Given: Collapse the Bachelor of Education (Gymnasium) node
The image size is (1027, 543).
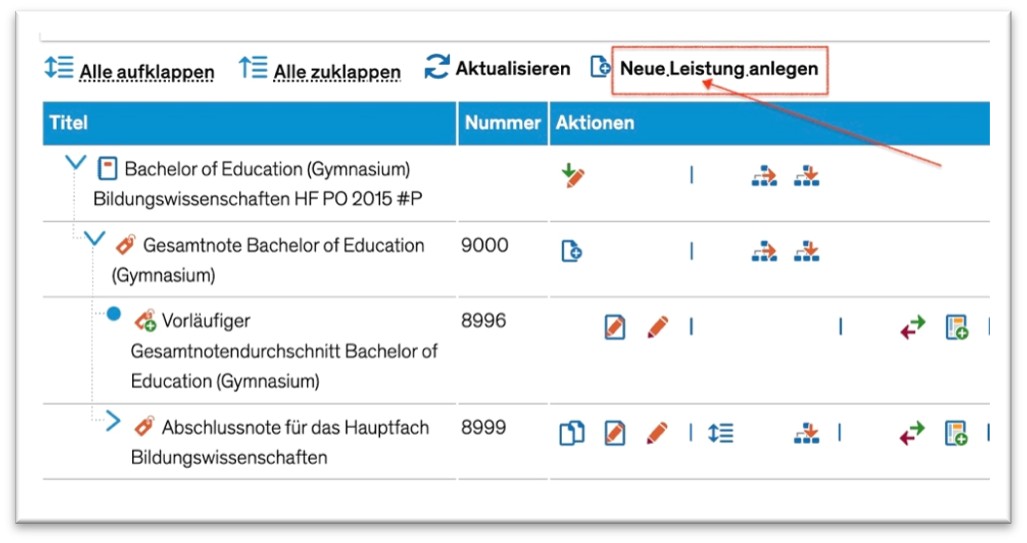Looking at the screenshot, I should point(76,162).
